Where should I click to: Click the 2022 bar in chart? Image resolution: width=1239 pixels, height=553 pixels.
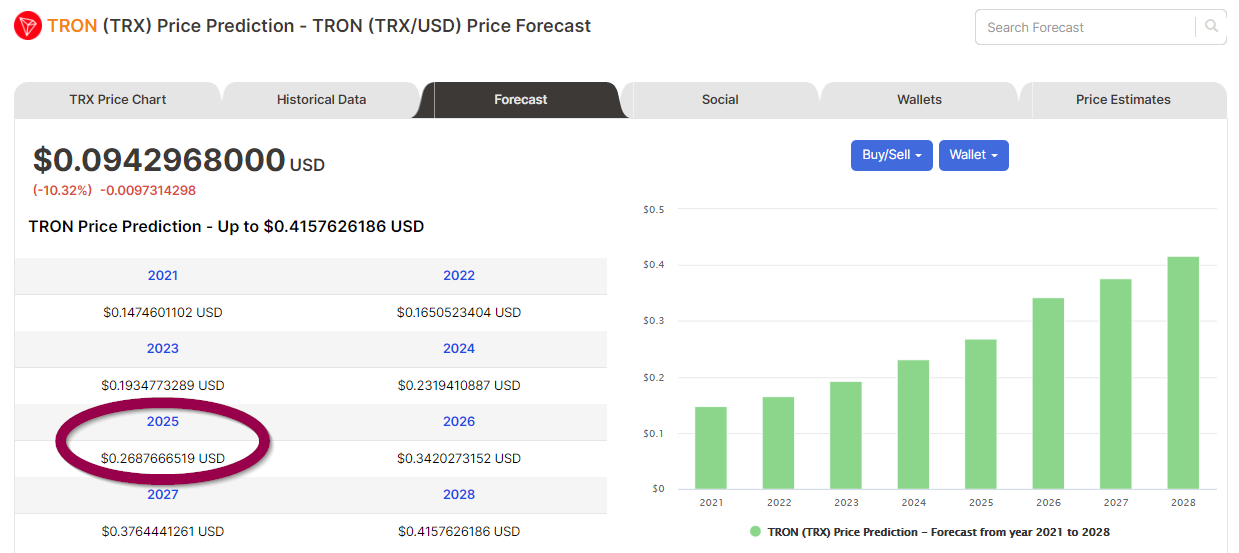point(778,443)
